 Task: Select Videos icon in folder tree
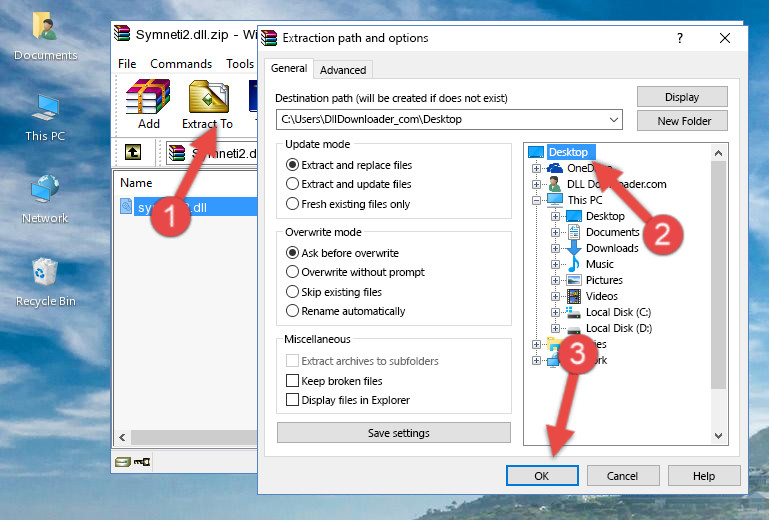[x=573, y=296]
